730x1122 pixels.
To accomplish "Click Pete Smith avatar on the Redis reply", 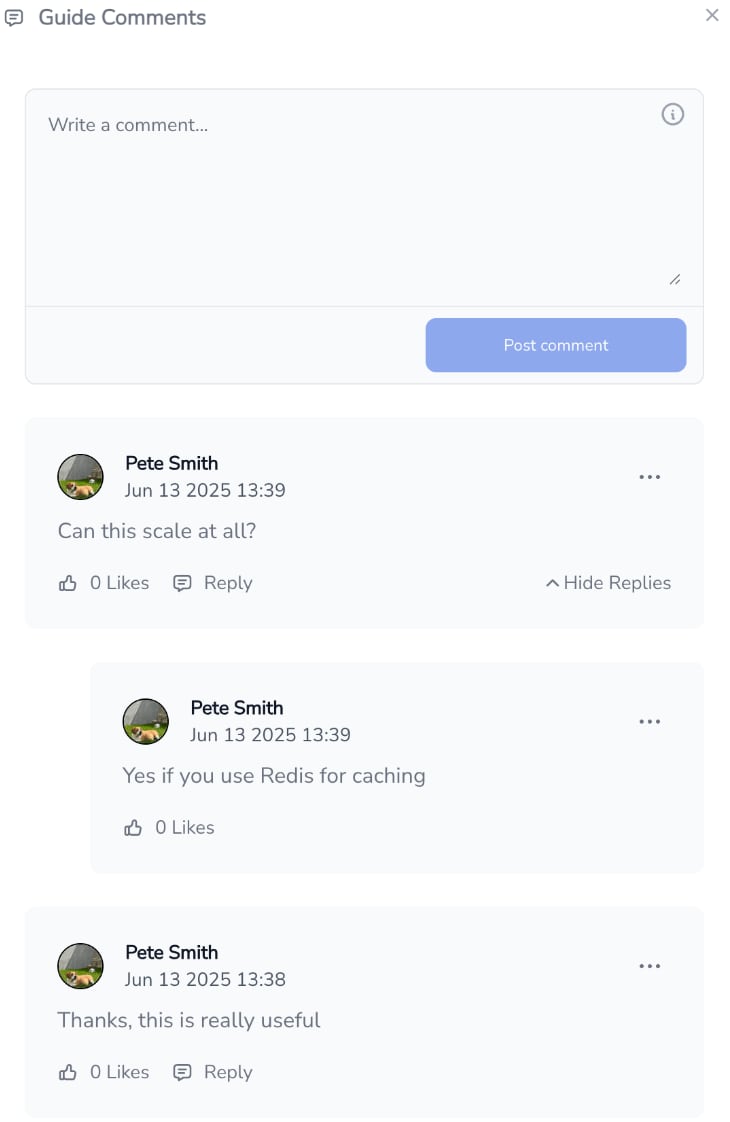I will 145,722.
